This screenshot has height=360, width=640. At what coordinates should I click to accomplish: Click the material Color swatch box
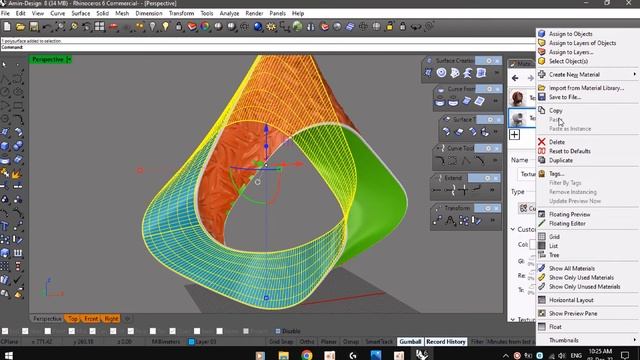[532, 244]
